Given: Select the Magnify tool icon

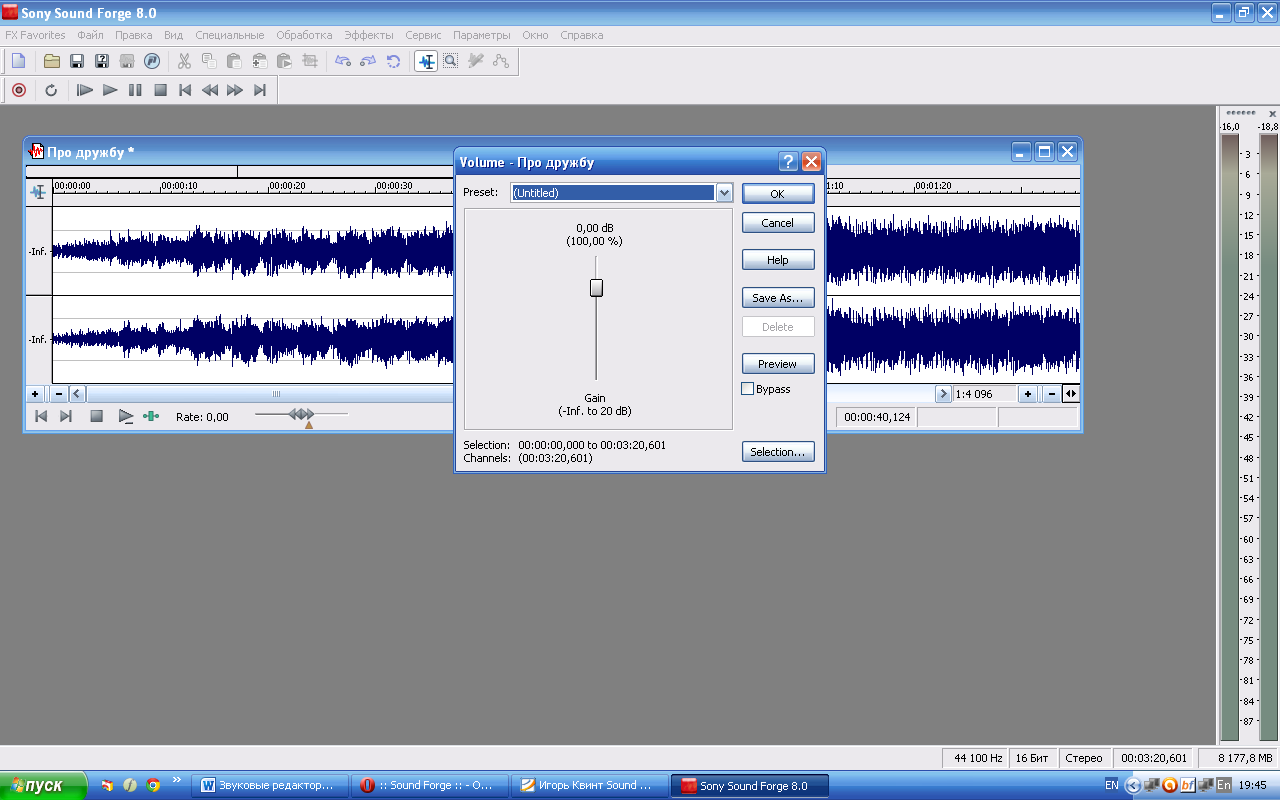Looking at the screenshot, I should click(451, 61).
